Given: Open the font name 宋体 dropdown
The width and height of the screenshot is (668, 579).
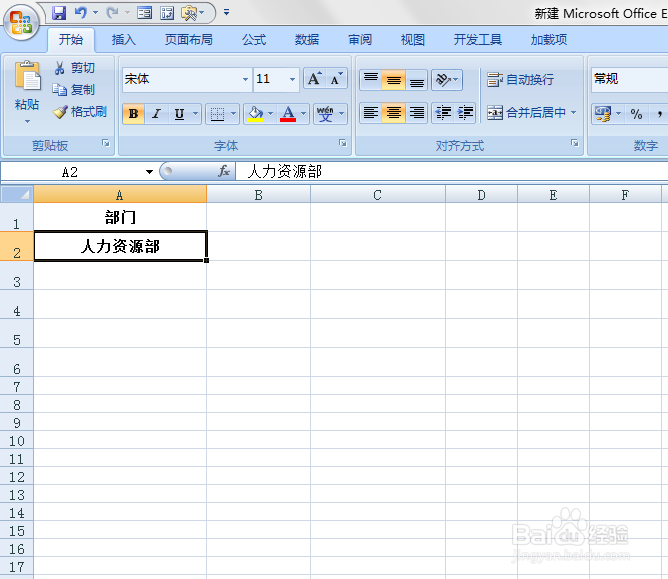Looking at the screenshot, I should coord(245,79).
